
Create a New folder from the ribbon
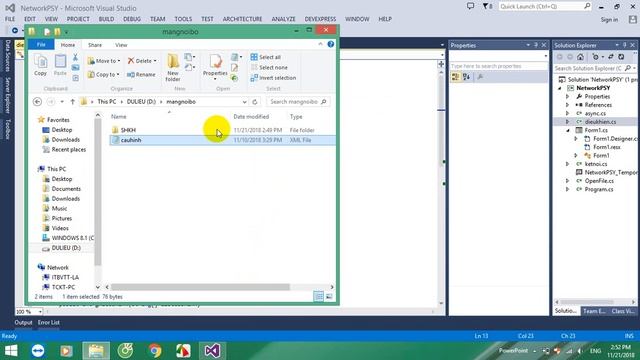tap(173, 68)
